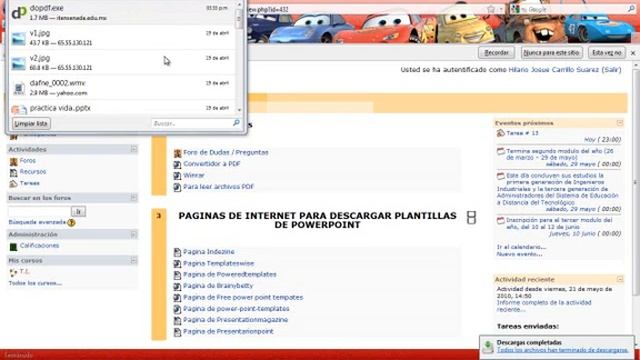Click the Recursos icon in Actividades

[x=13, y=173]
